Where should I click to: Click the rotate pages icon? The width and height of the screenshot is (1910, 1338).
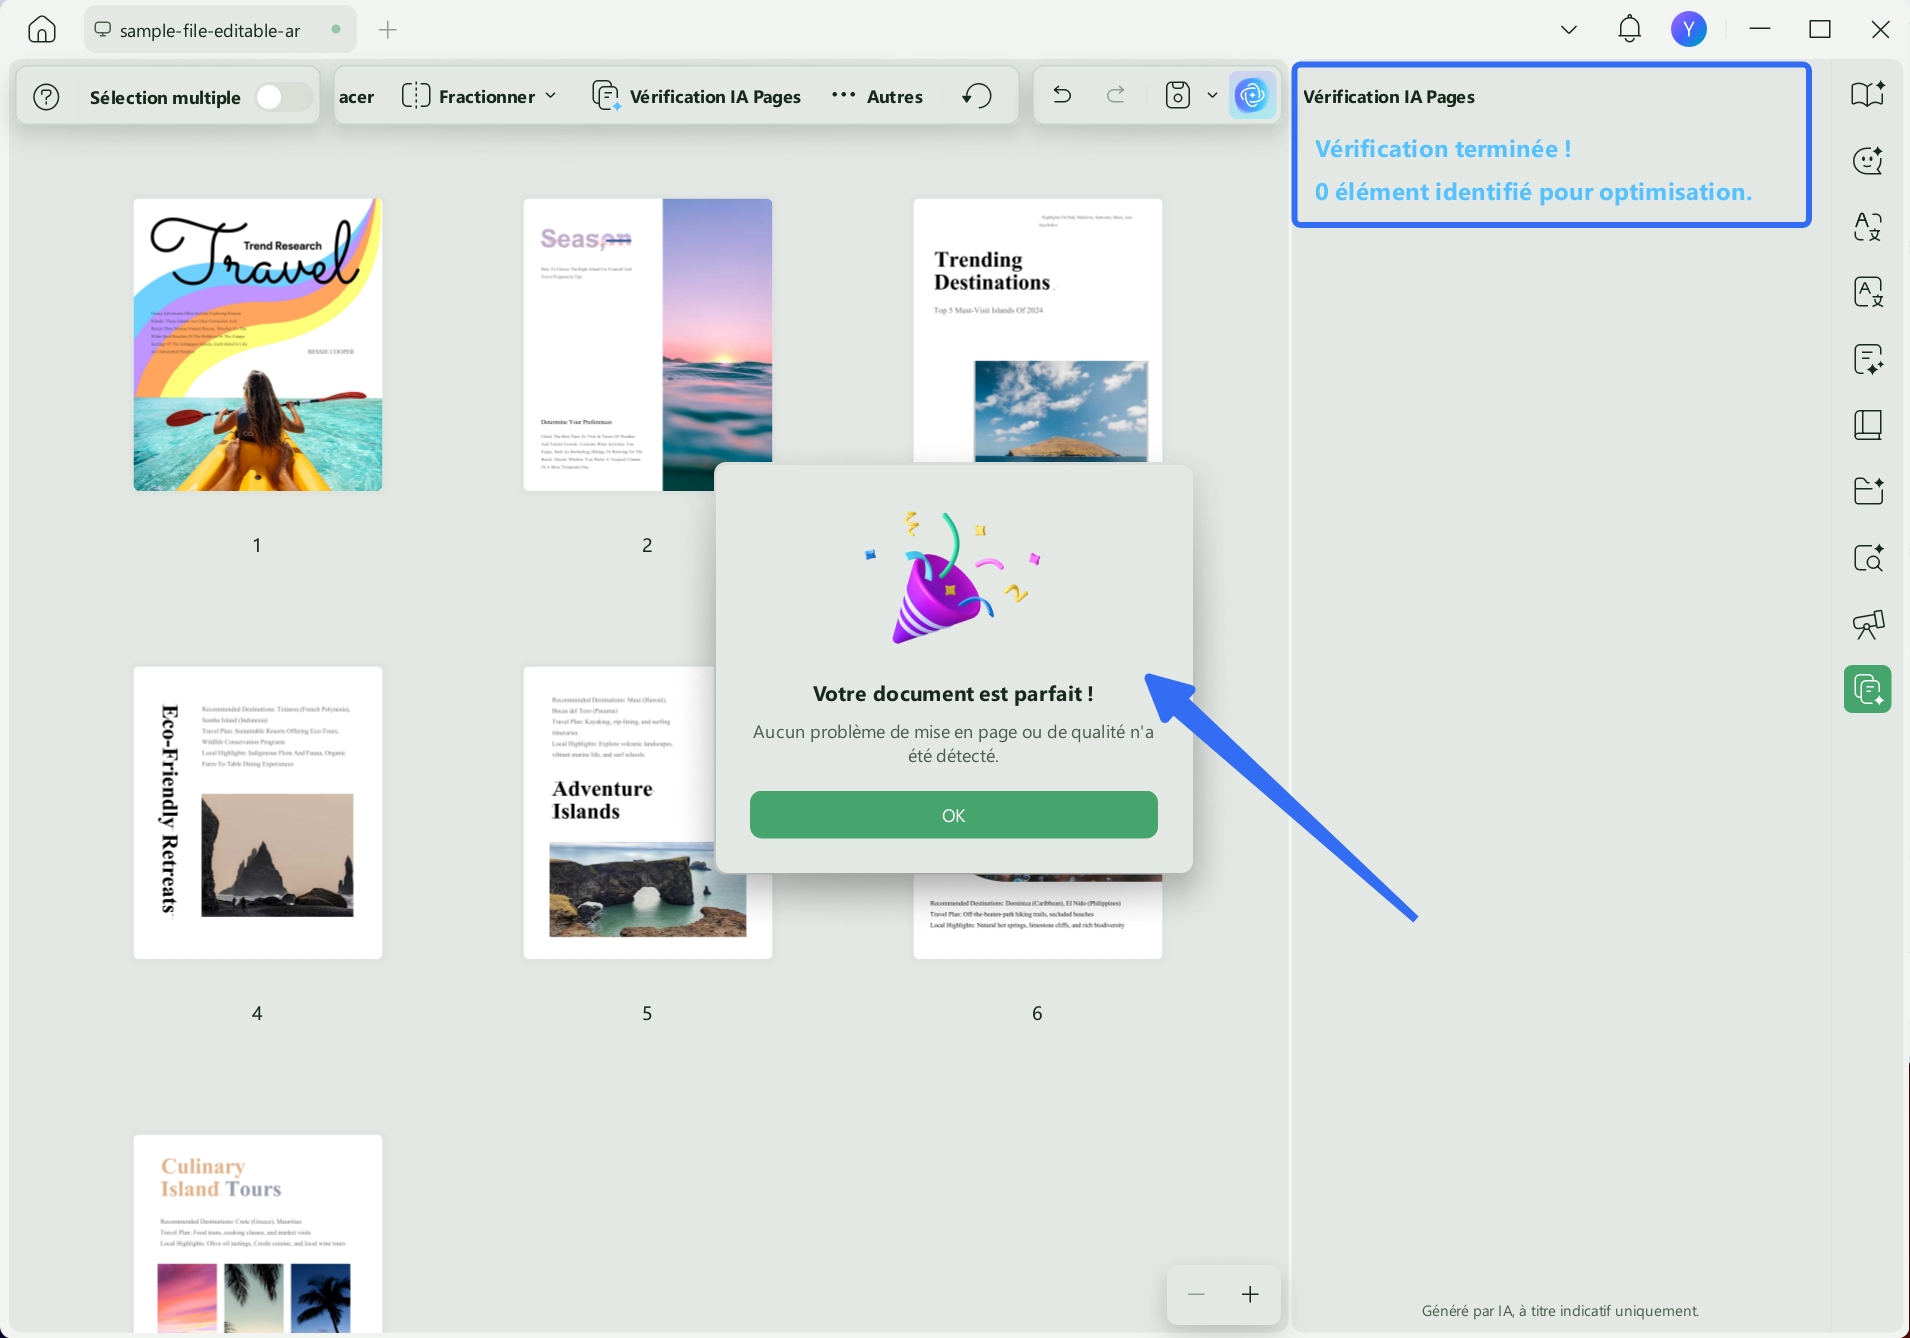pos(977,96)
